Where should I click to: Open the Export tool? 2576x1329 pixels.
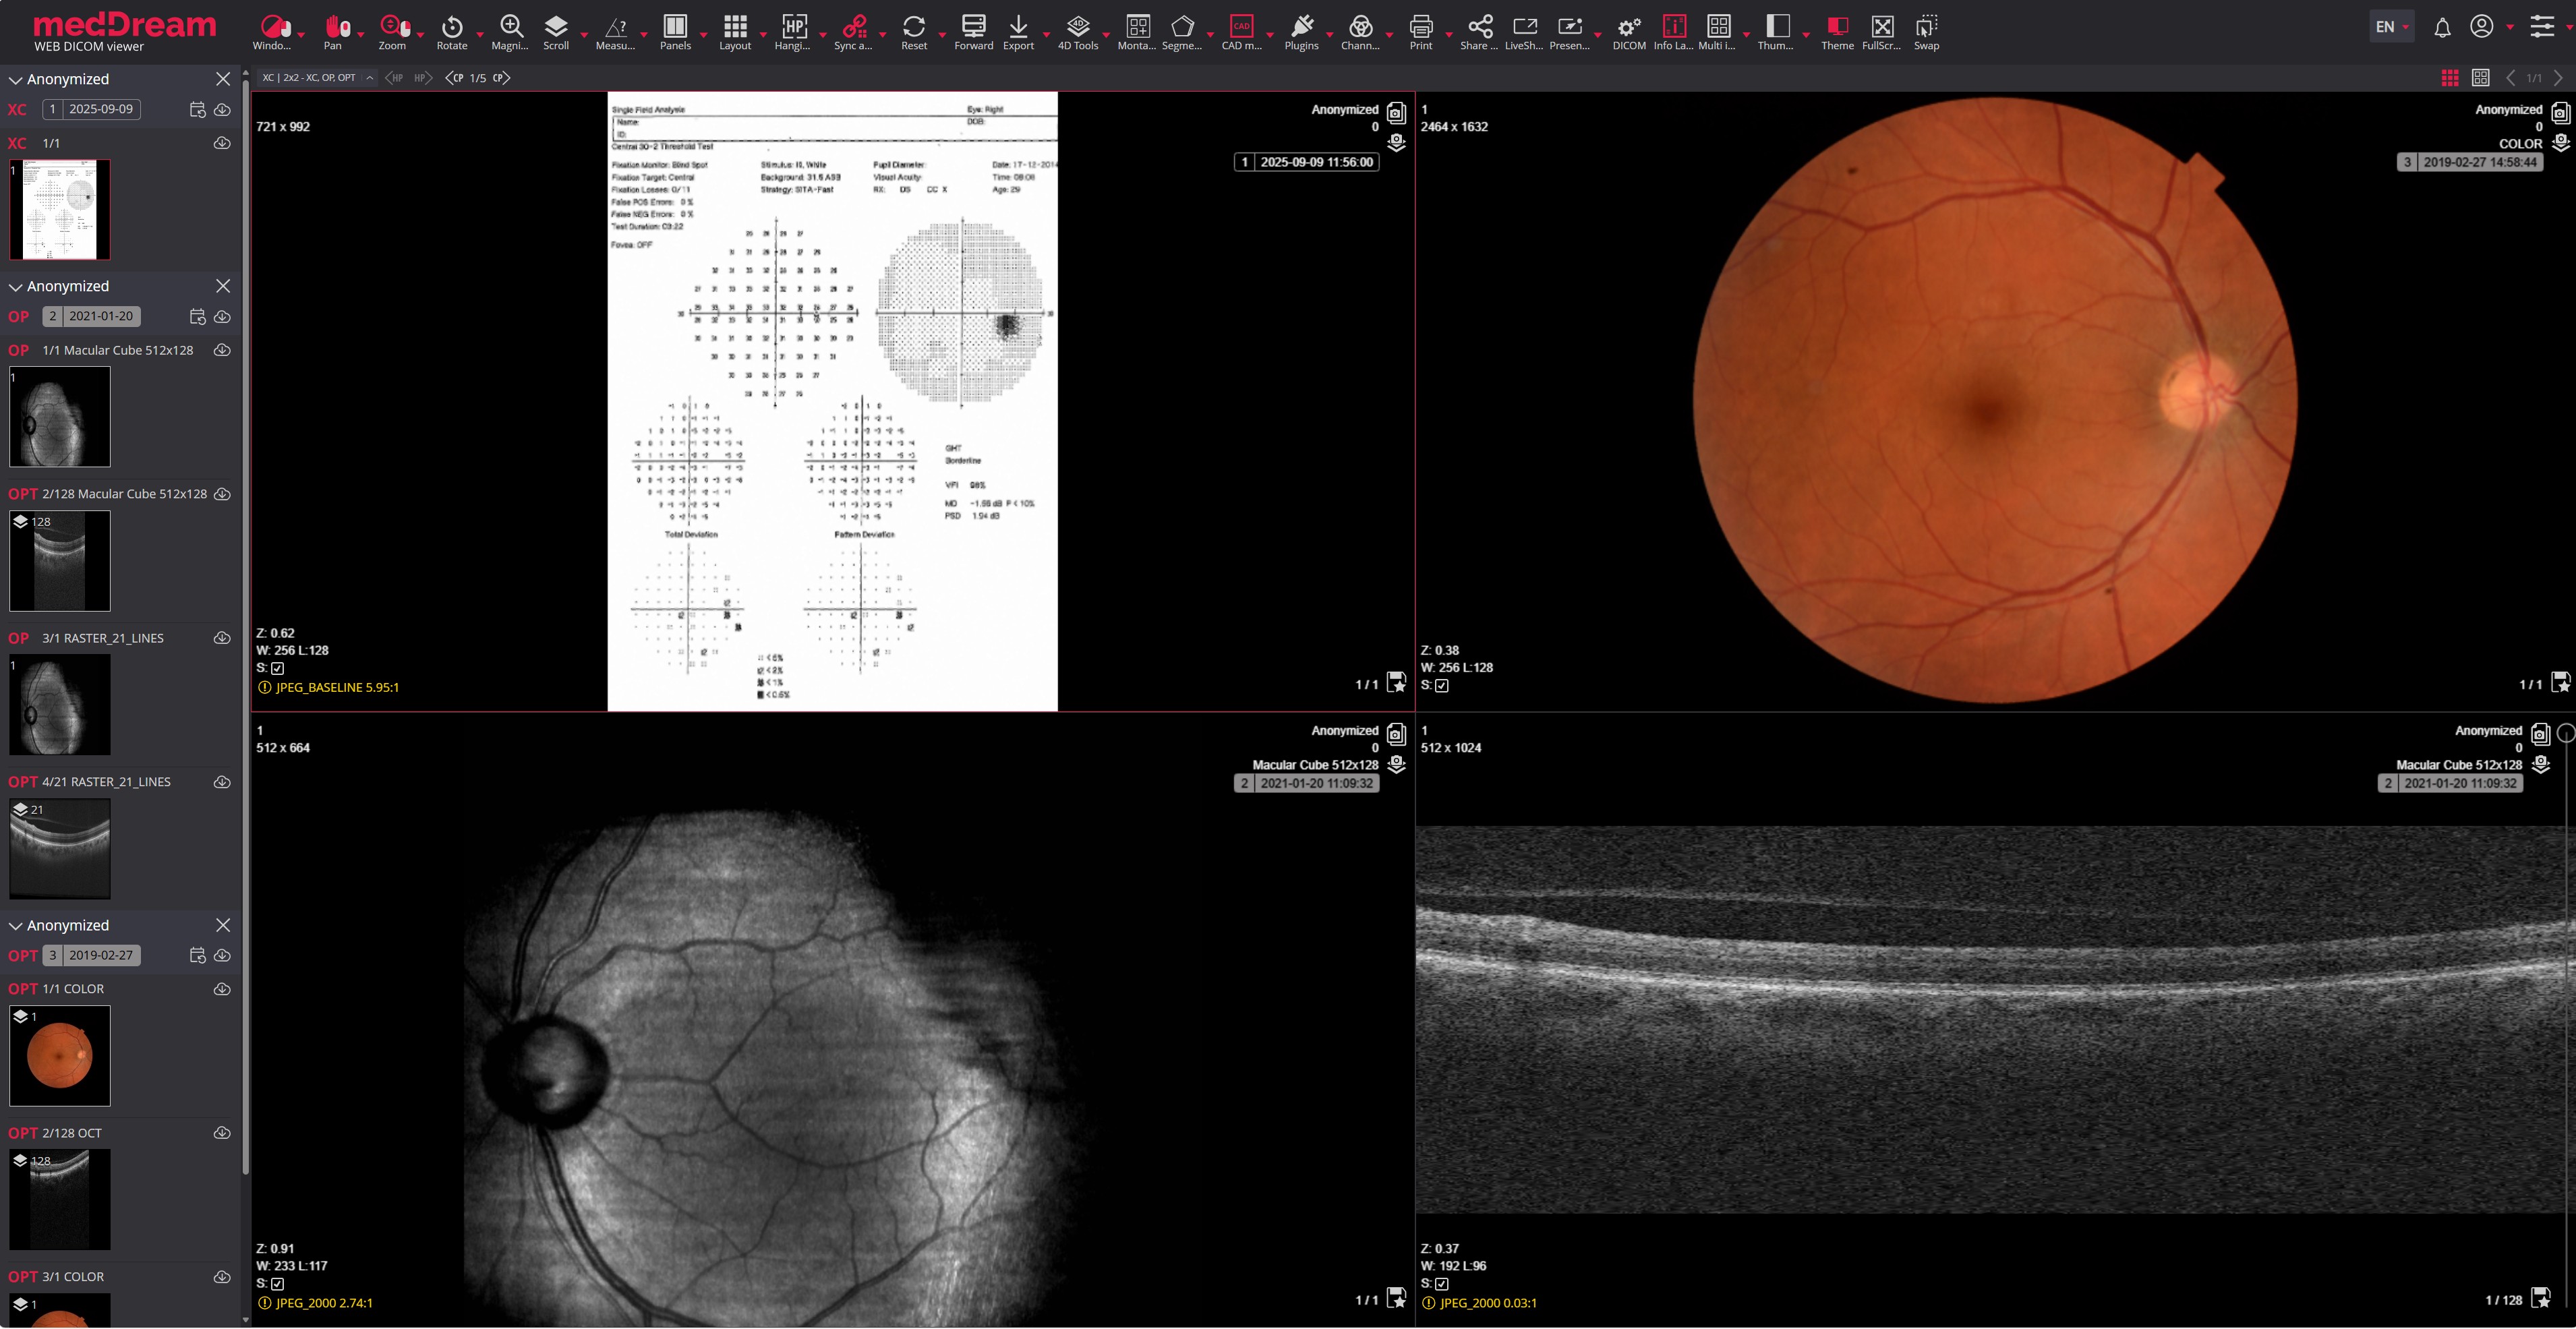pyautogui.click(x=1018, y=32)
